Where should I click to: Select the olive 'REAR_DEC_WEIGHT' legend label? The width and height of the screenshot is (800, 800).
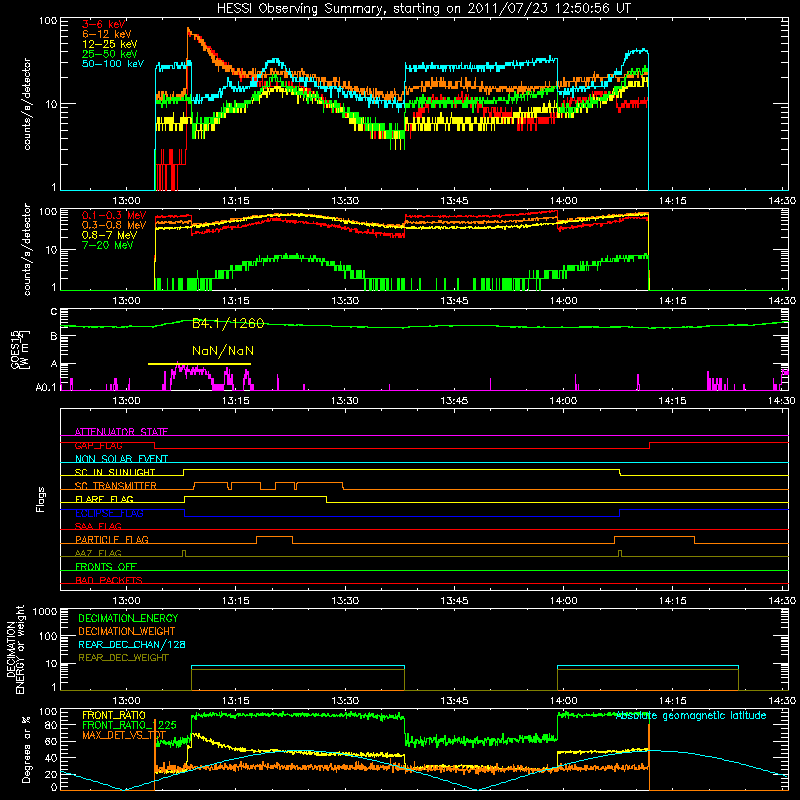click(123, 658)
